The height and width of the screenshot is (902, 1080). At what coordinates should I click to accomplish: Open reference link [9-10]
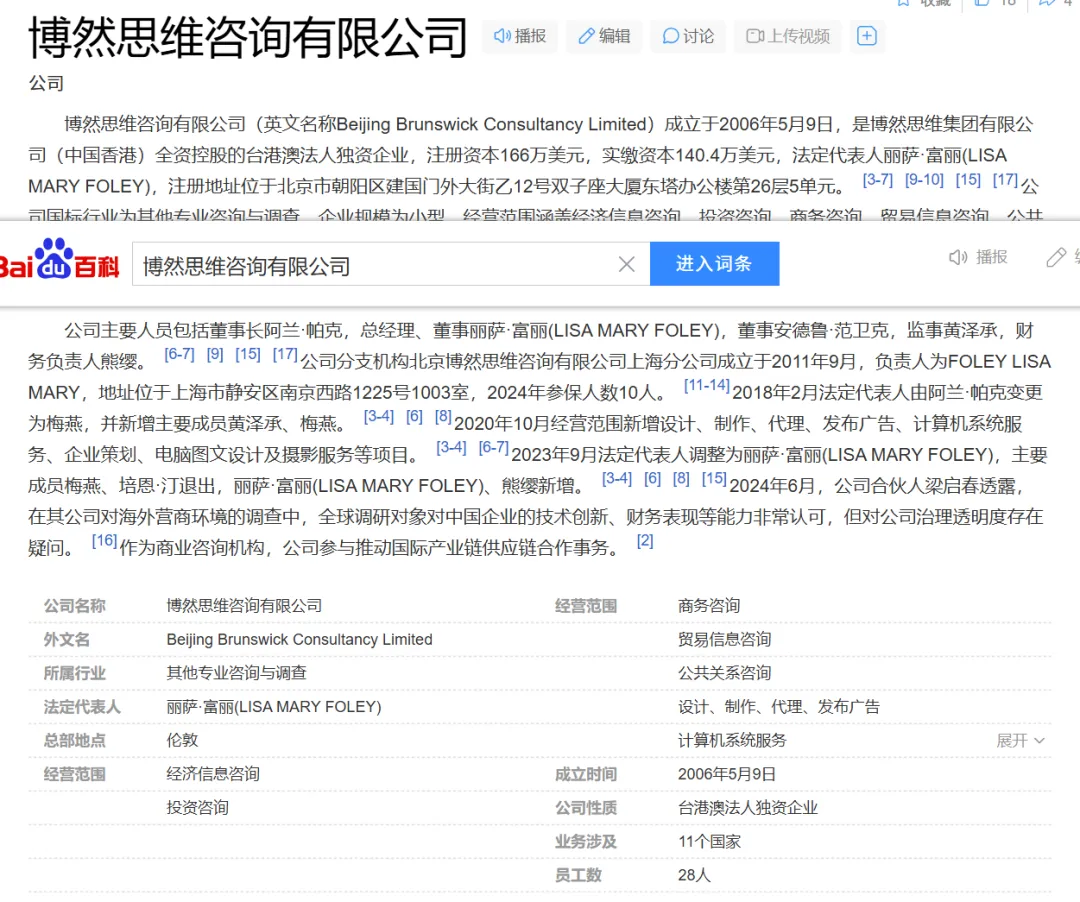[x=924, y=180]
